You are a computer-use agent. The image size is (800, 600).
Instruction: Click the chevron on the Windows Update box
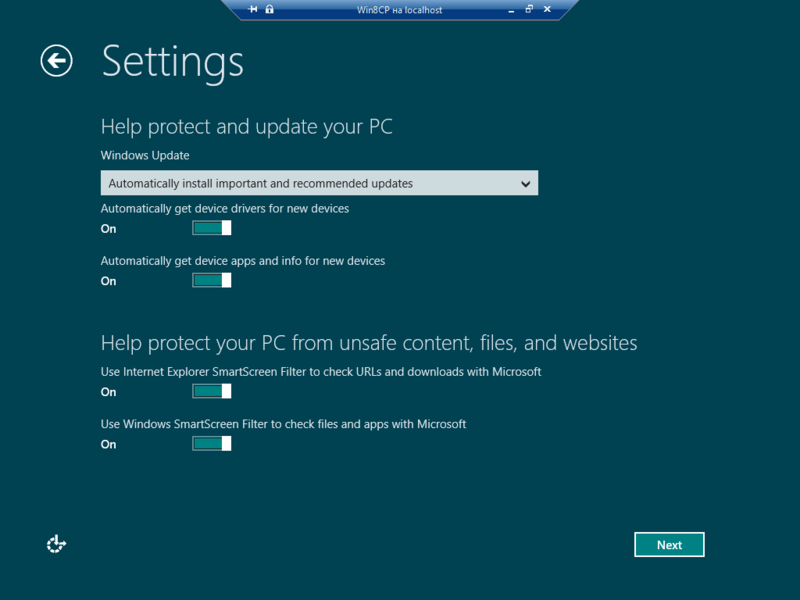526,183
